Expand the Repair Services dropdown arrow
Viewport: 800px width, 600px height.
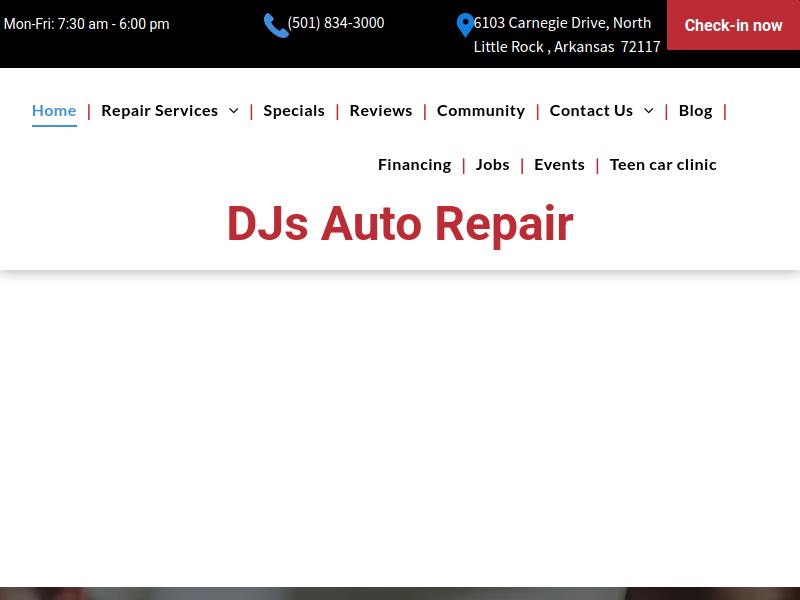pos(234,111)
